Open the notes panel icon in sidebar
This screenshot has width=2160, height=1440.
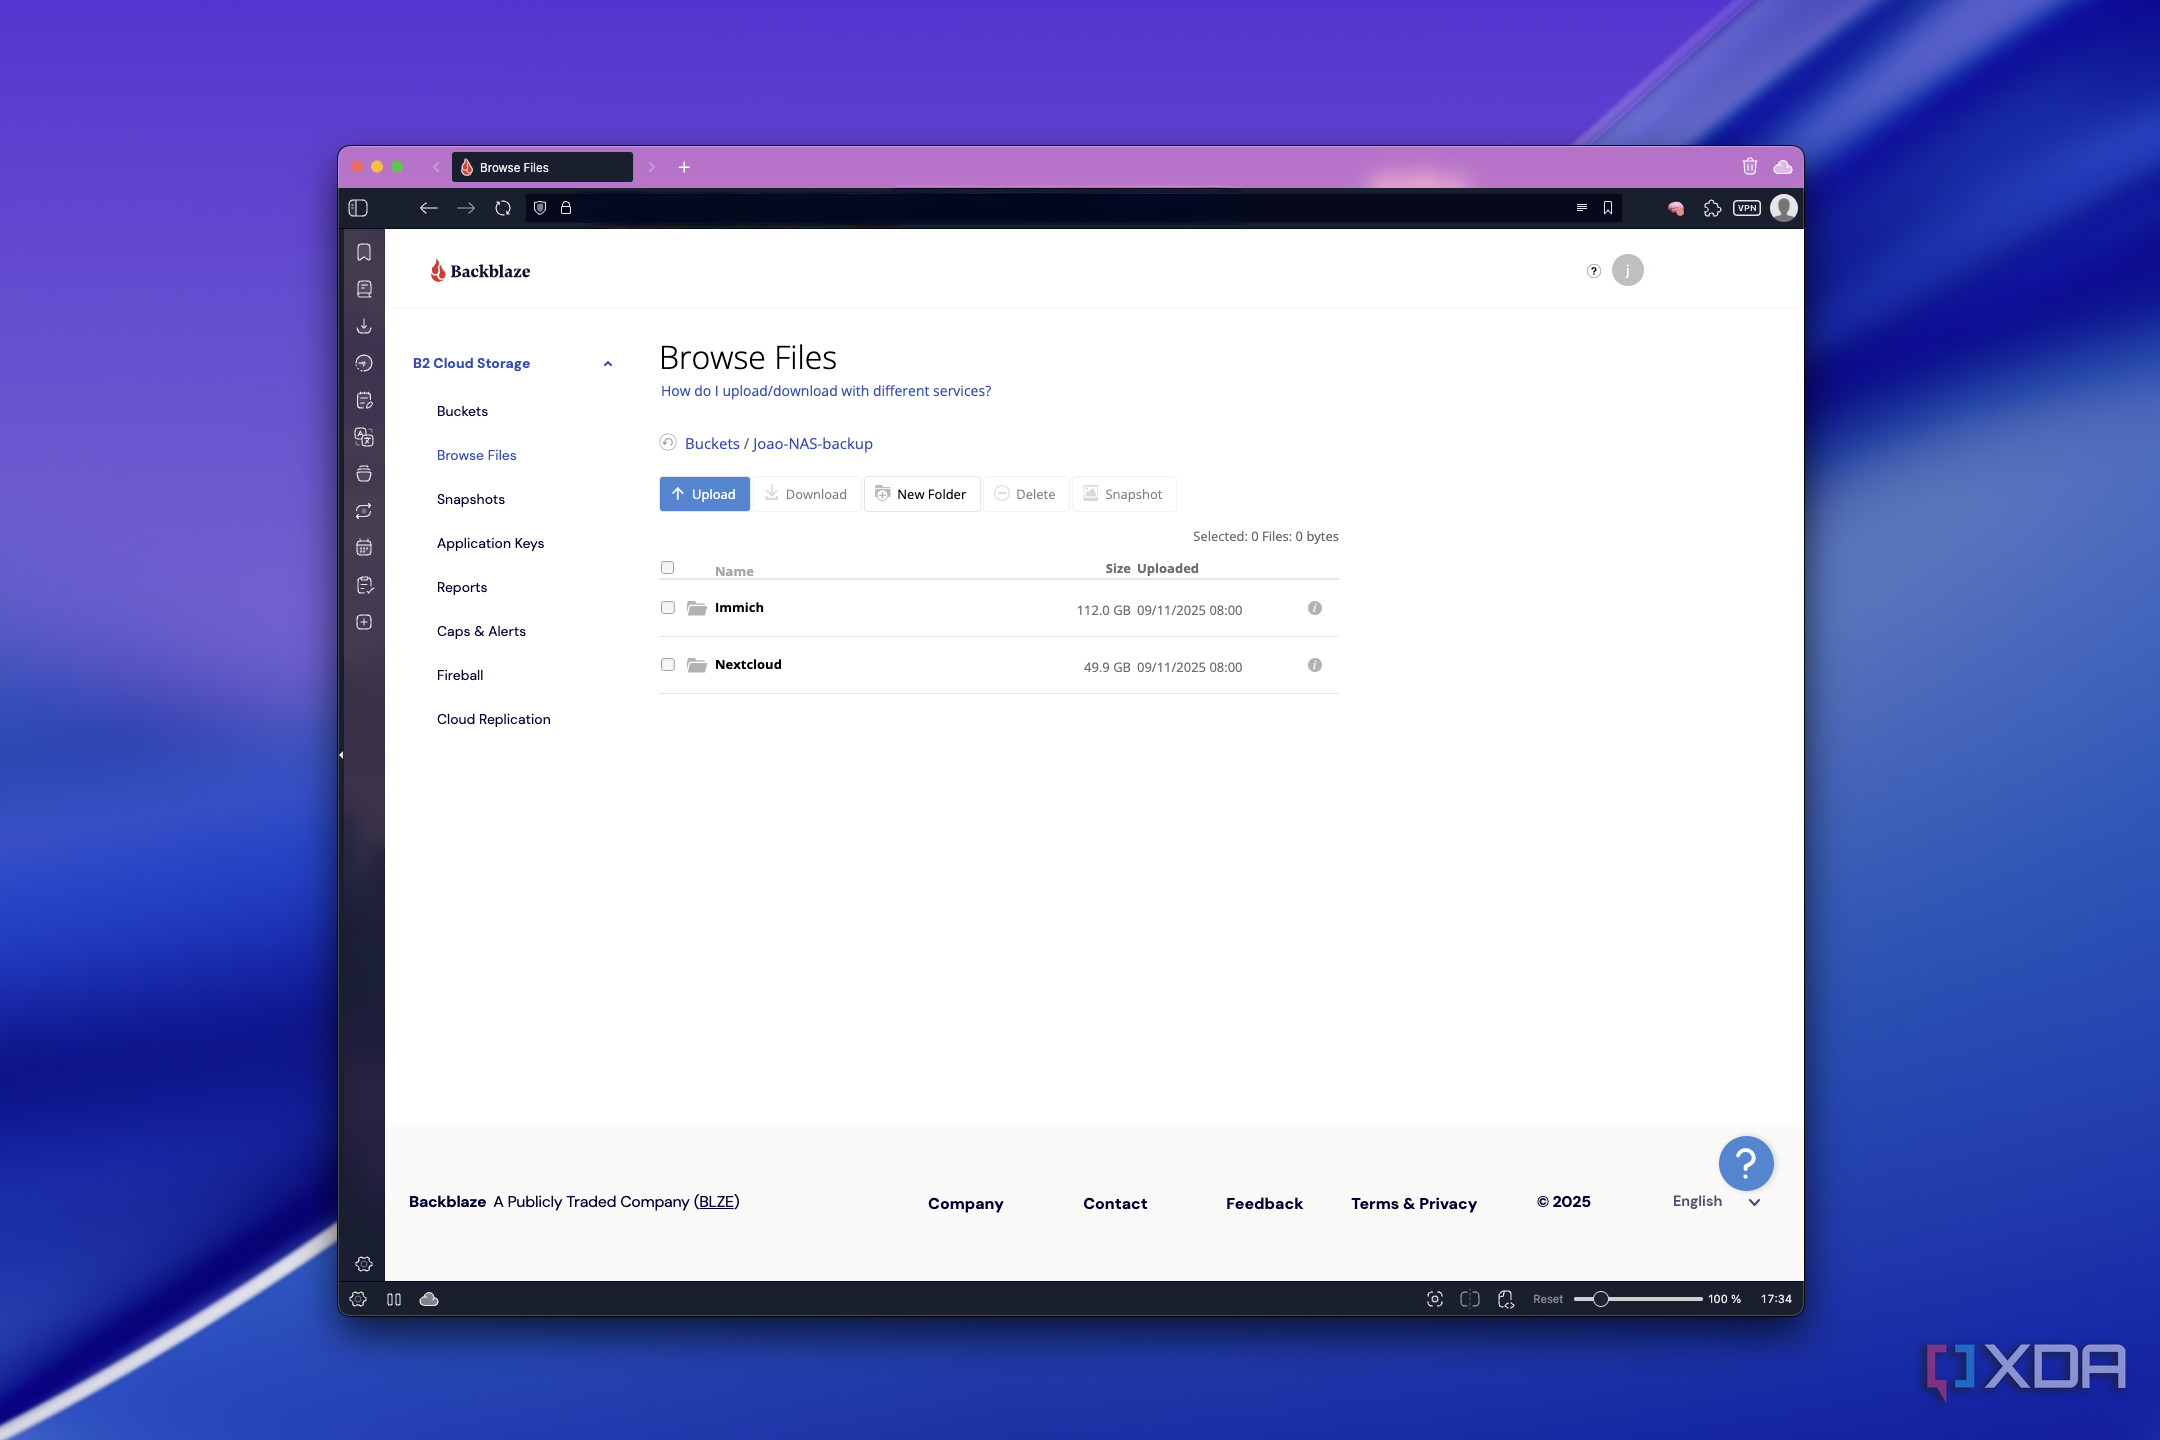point(364,400)
